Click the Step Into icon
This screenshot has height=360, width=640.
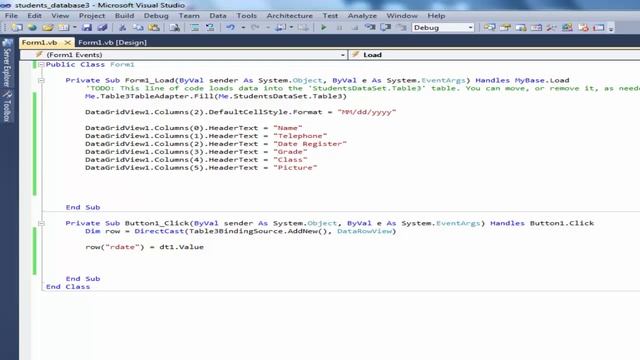coord(370,27)
